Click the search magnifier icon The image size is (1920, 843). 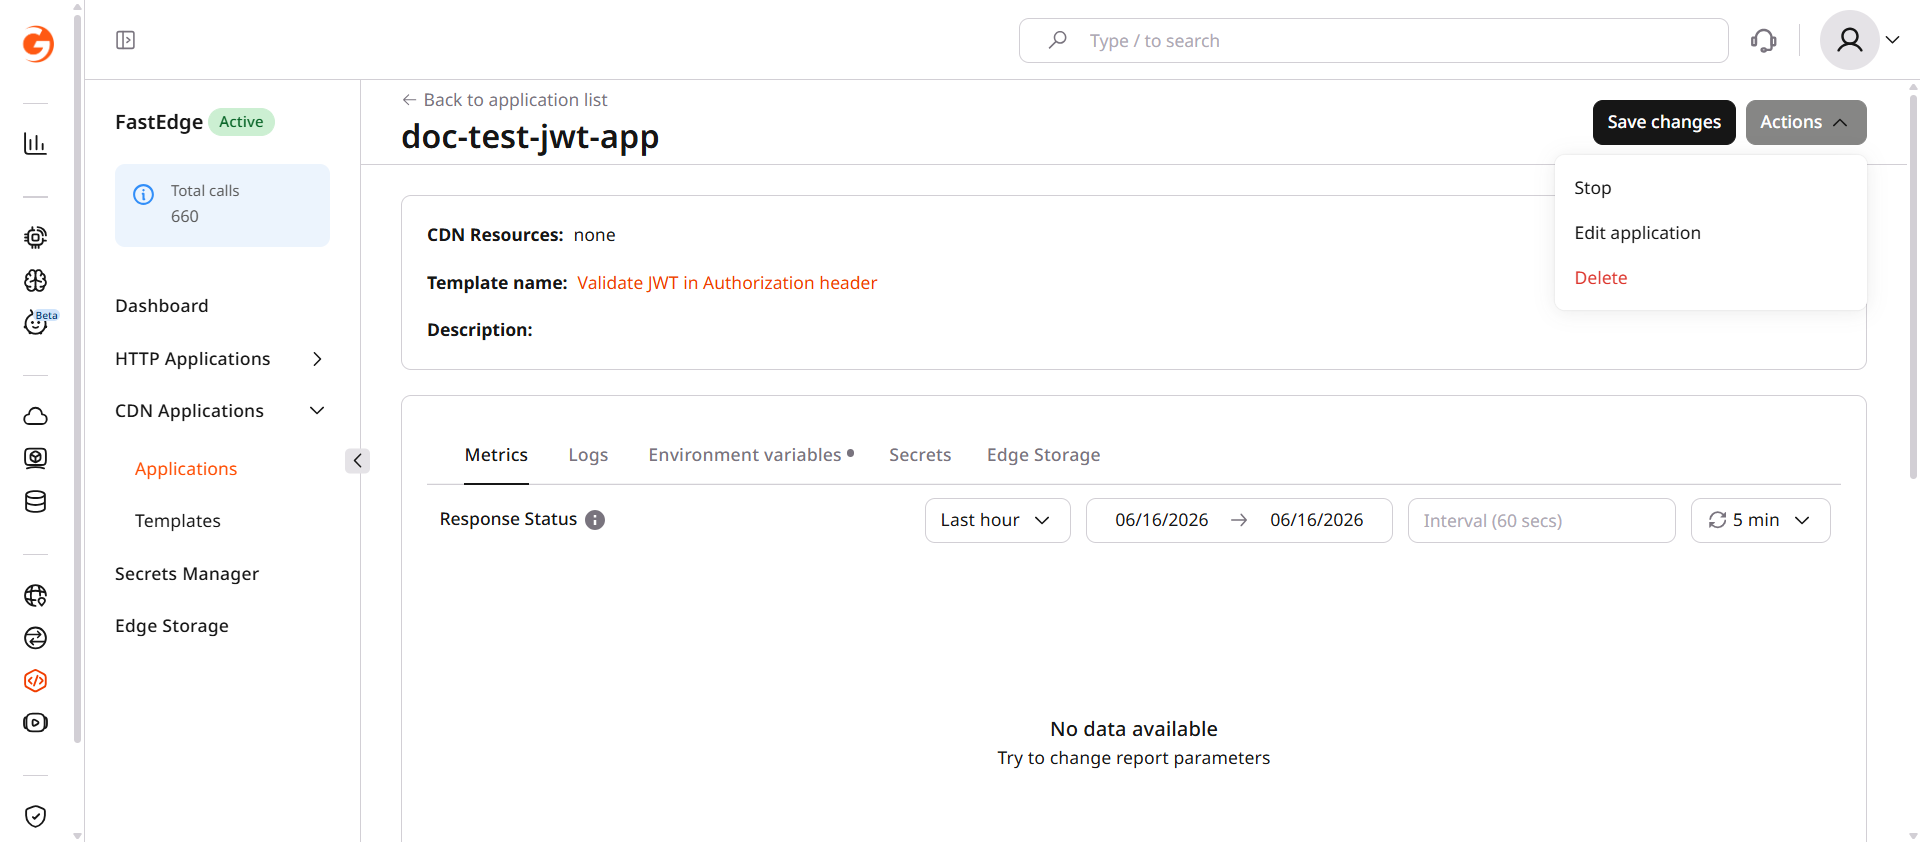pyautogui.click(x=1057, y=40)
